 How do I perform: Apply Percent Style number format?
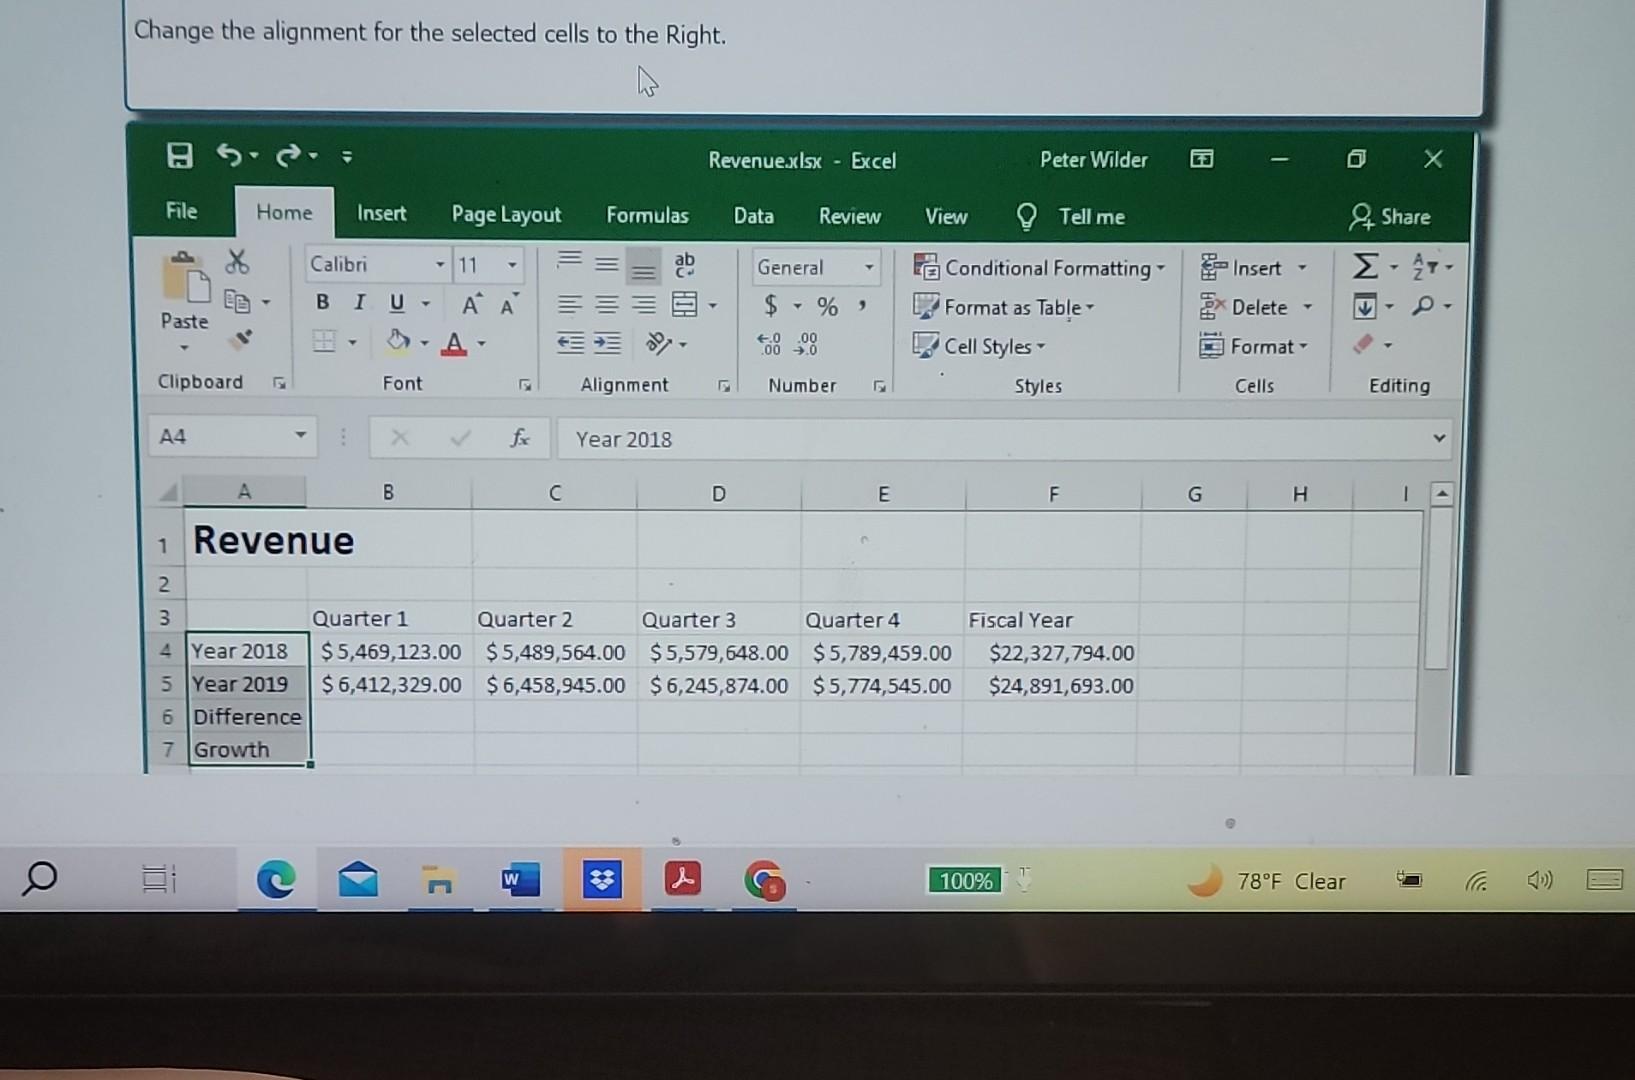coord(827,306)
